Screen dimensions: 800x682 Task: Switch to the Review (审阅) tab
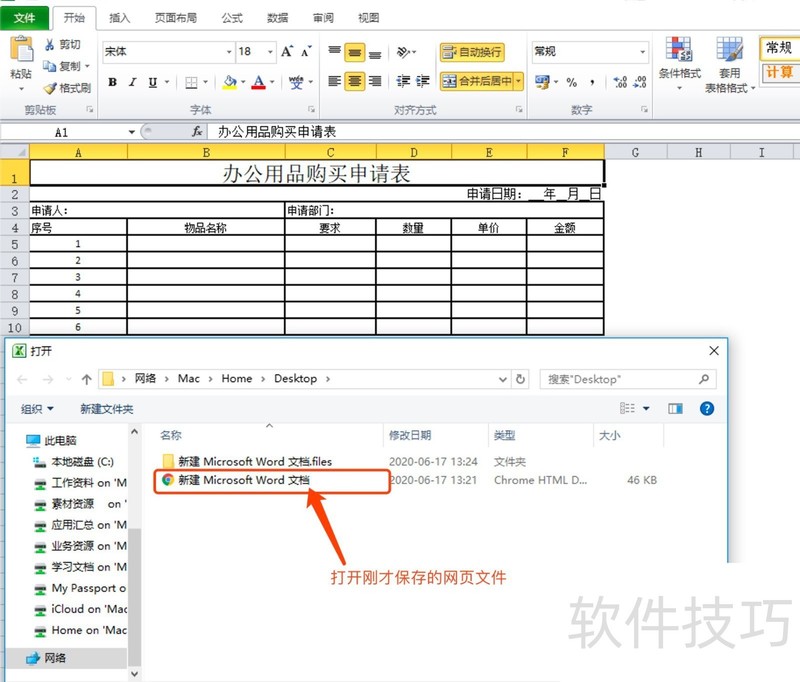click(x=323, y=18)
